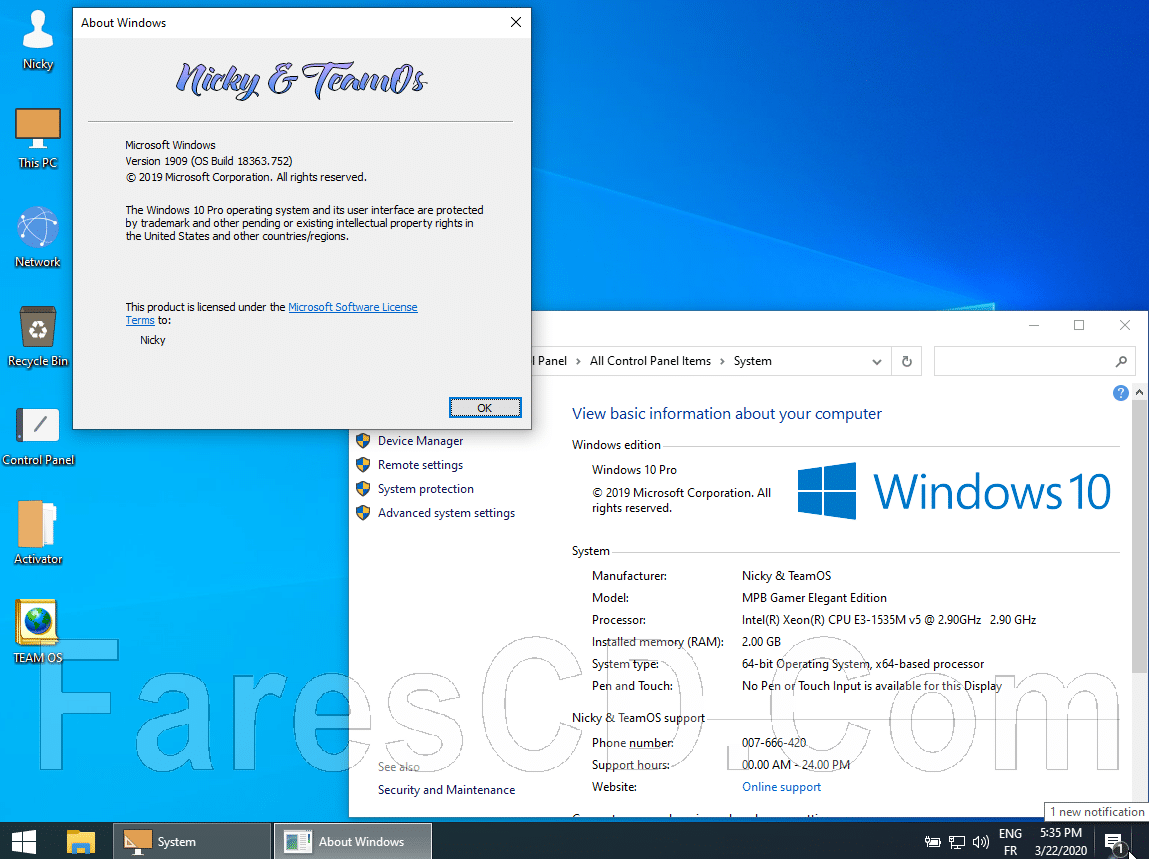The image size is (1149, 859).
Task: Select the This PC desktop icon
Action: [37, 139]
